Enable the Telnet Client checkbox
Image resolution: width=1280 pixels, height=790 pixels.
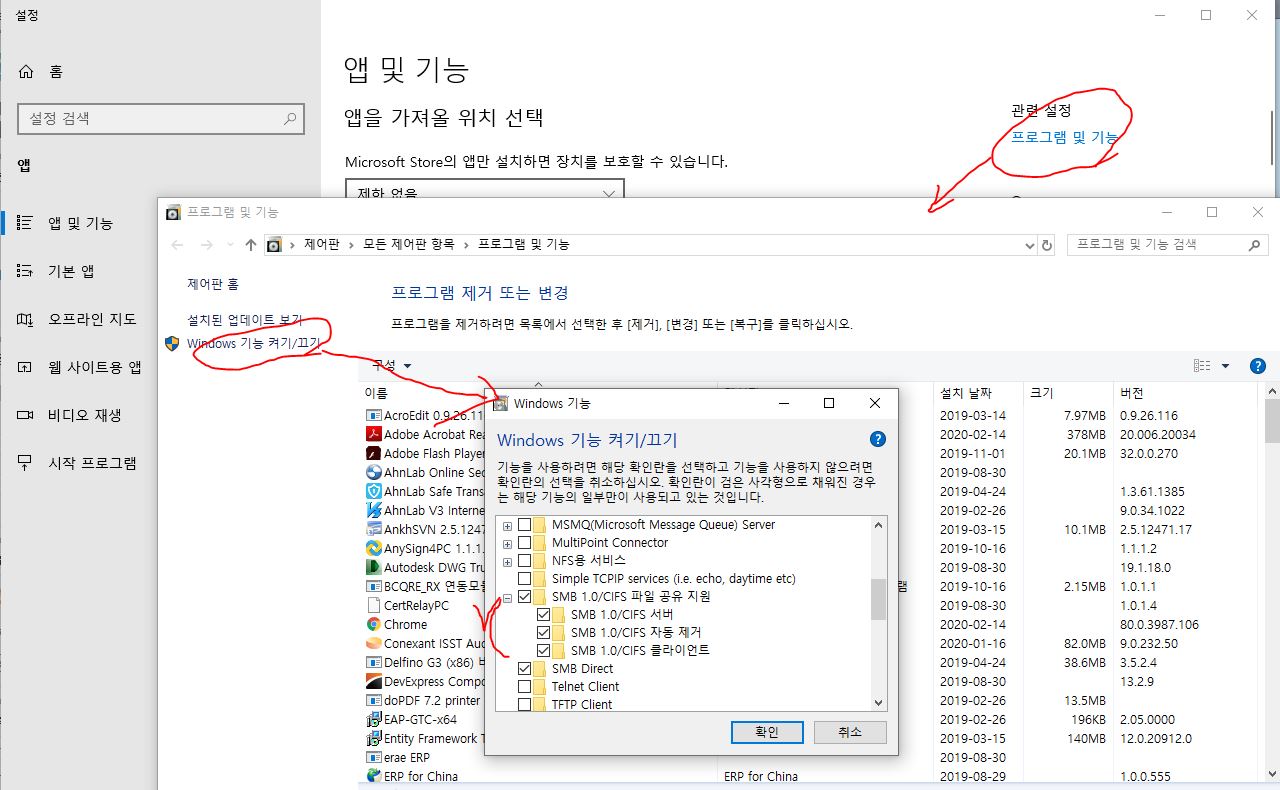525,687
